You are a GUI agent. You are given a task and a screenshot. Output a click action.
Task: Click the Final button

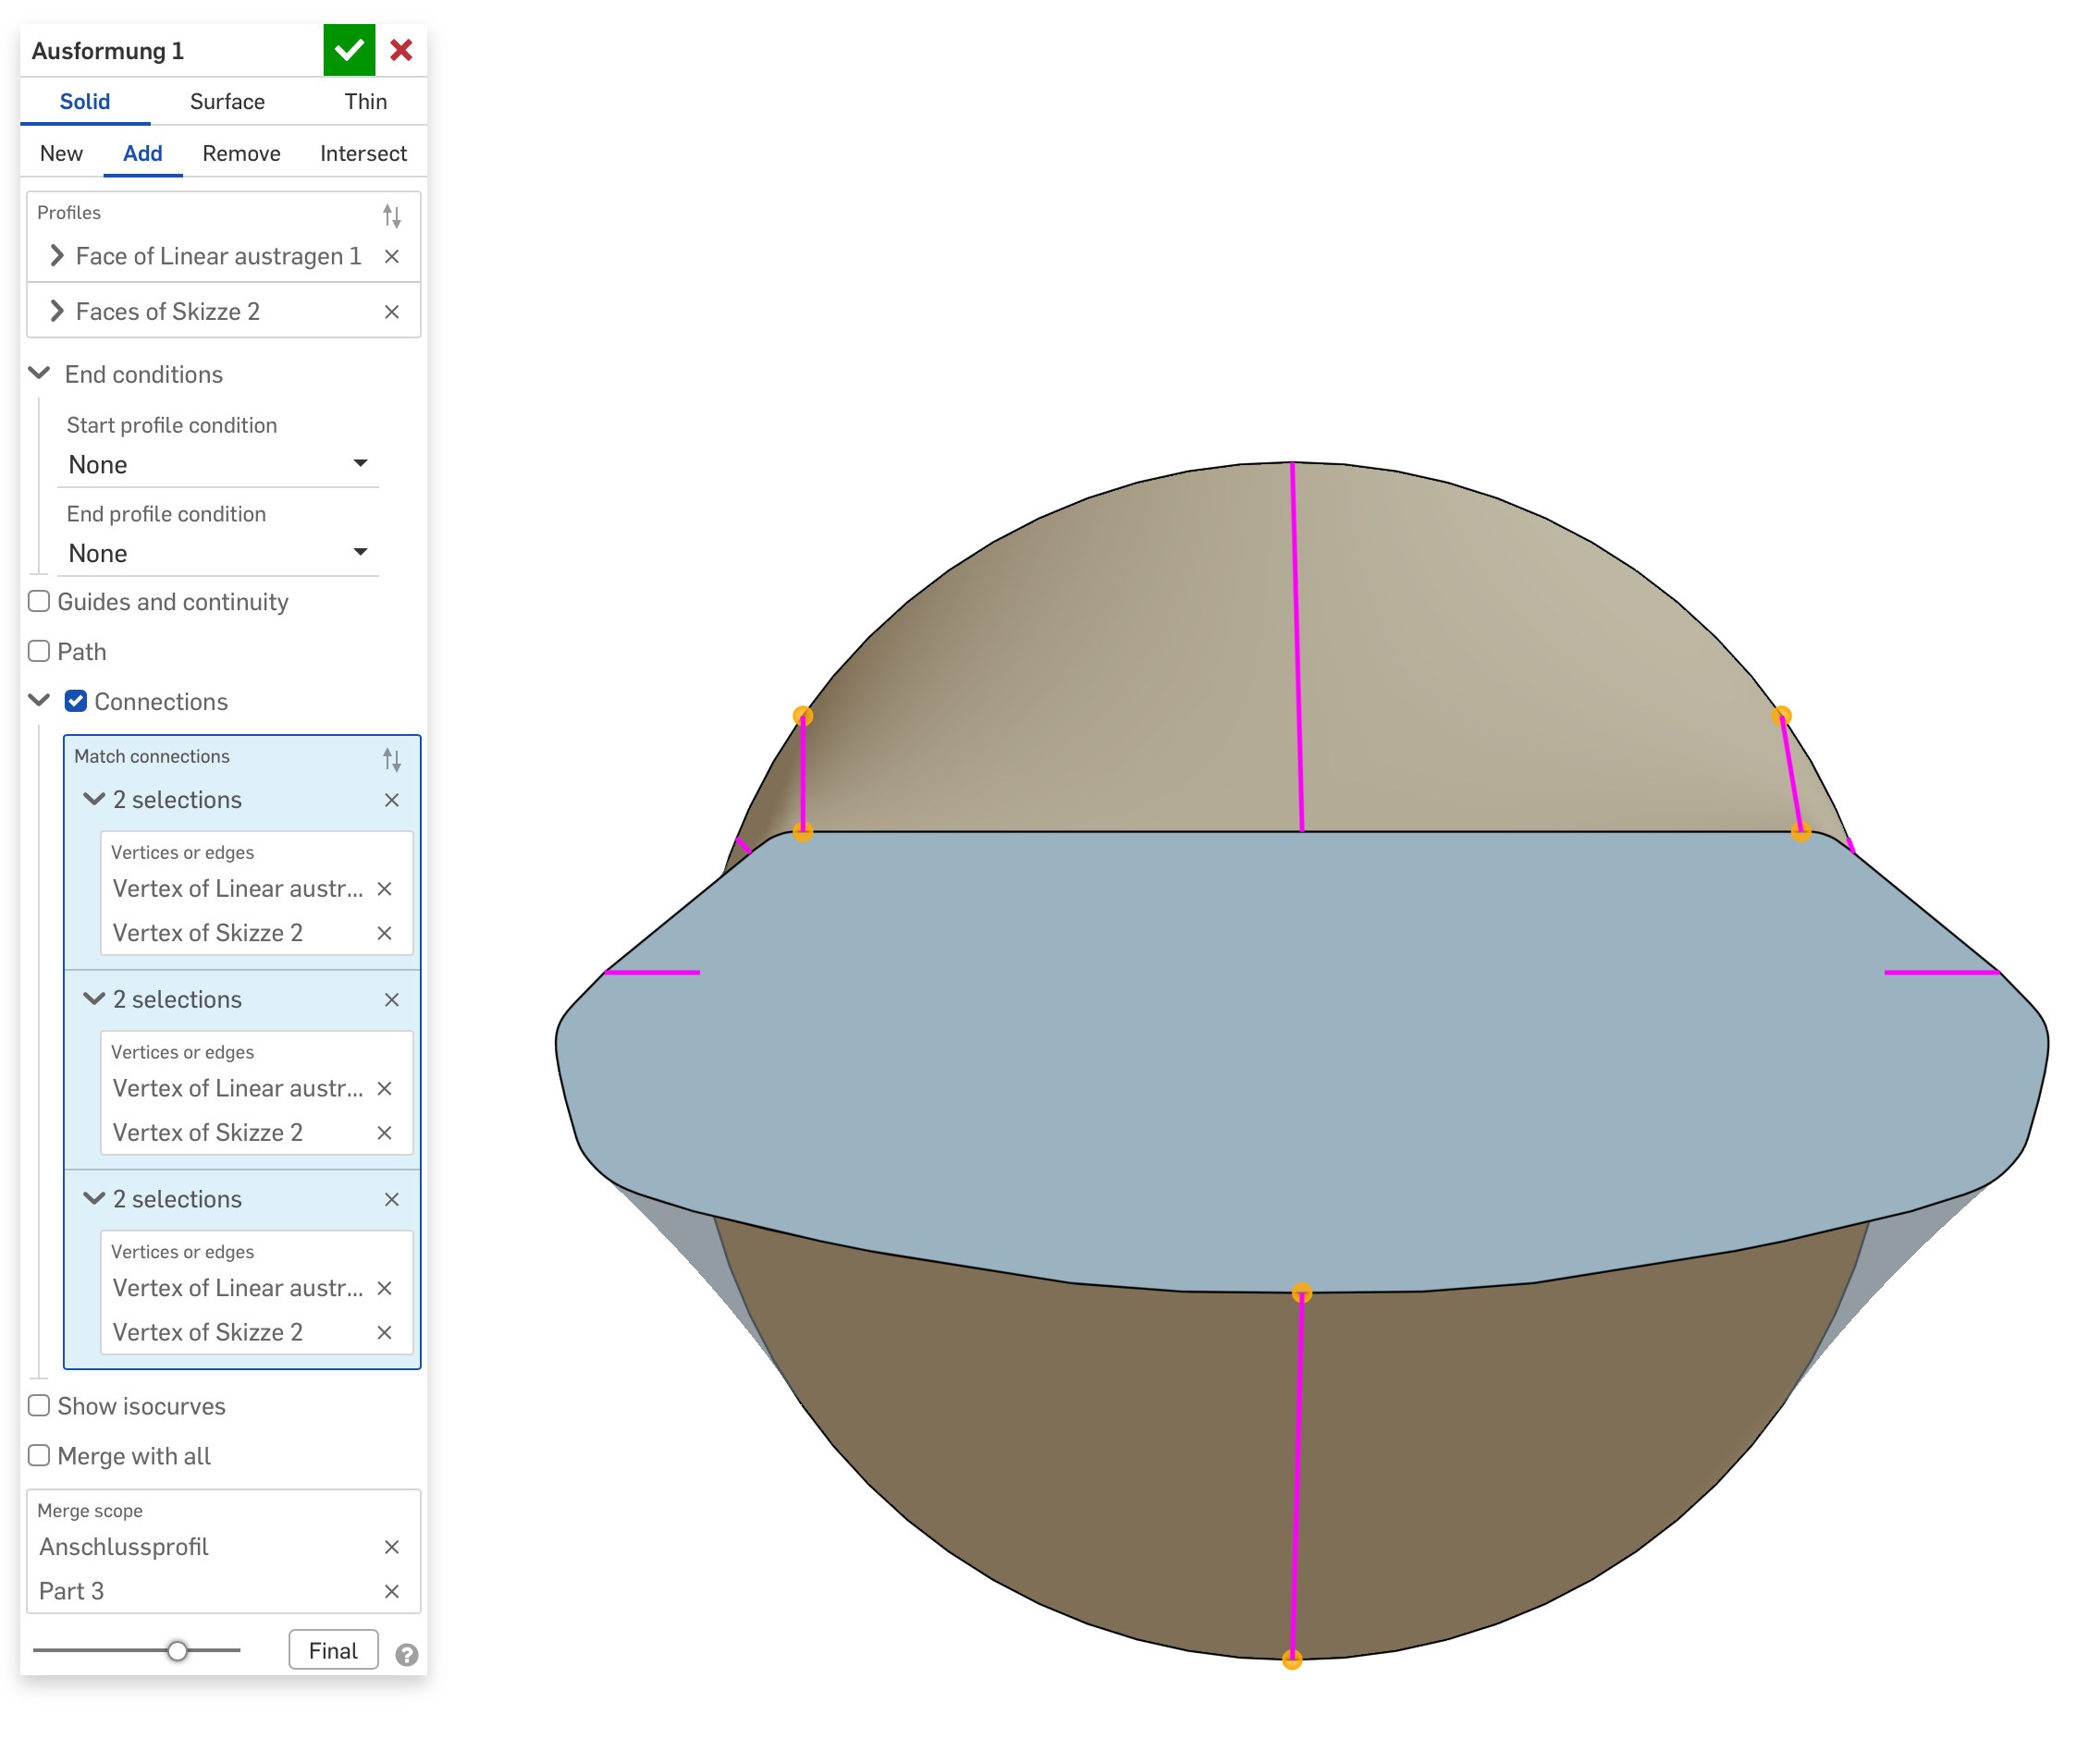pos(333,1650)
